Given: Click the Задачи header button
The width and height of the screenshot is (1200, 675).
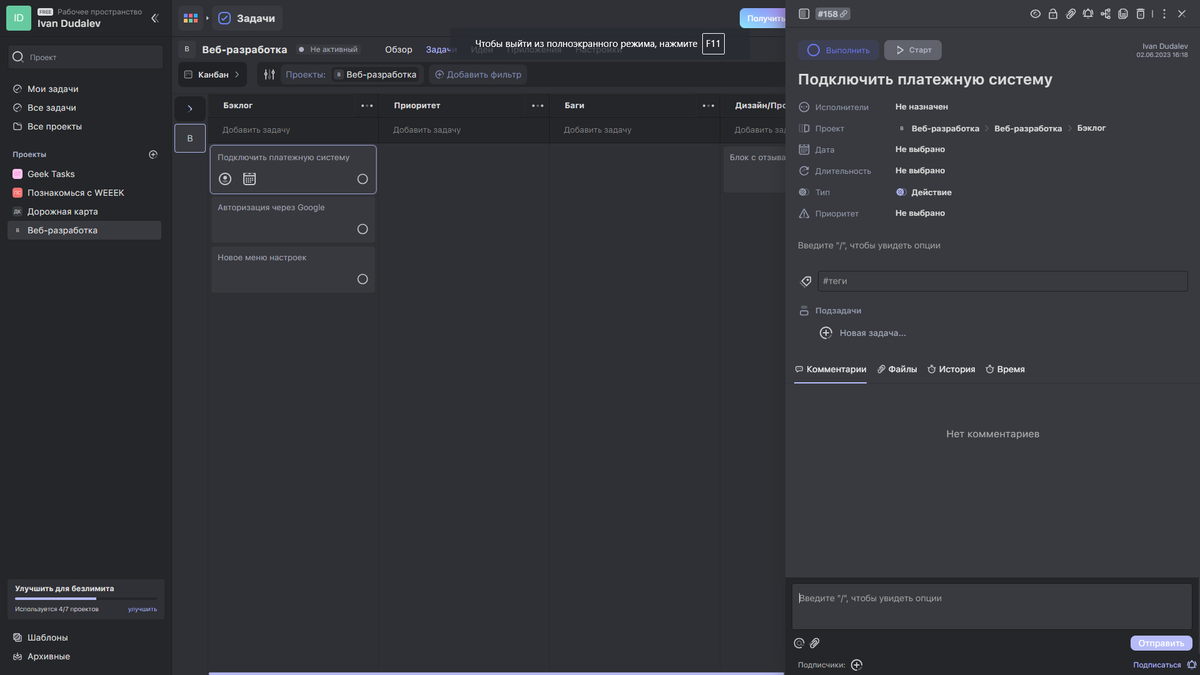Looking at the screenshot, I should pyautogui.click(x=247, y=18).
